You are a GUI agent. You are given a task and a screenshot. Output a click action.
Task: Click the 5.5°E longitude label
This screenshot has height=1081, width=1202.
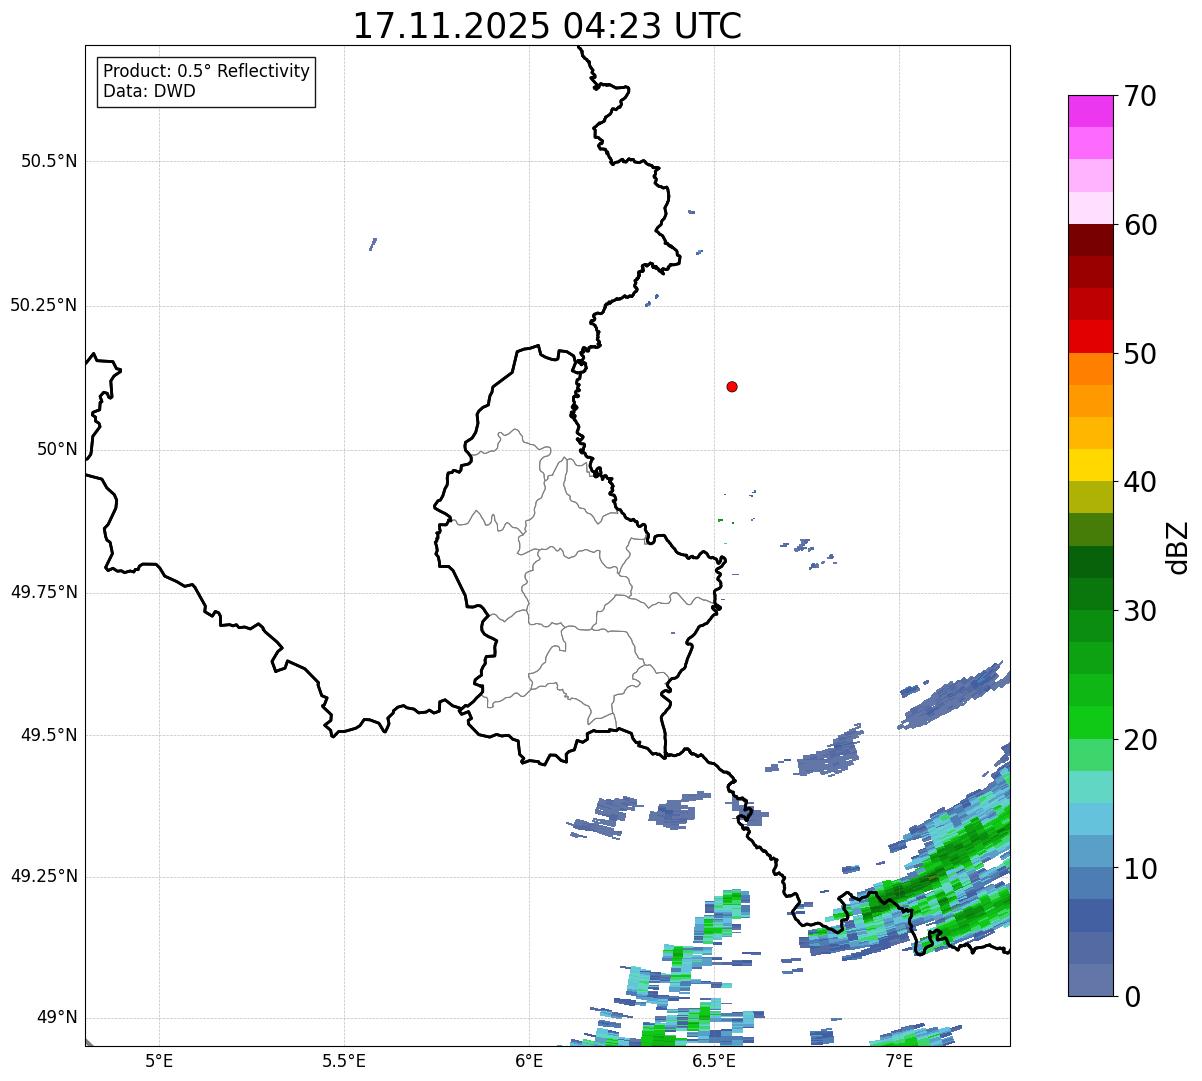[x=344, y=1061]
